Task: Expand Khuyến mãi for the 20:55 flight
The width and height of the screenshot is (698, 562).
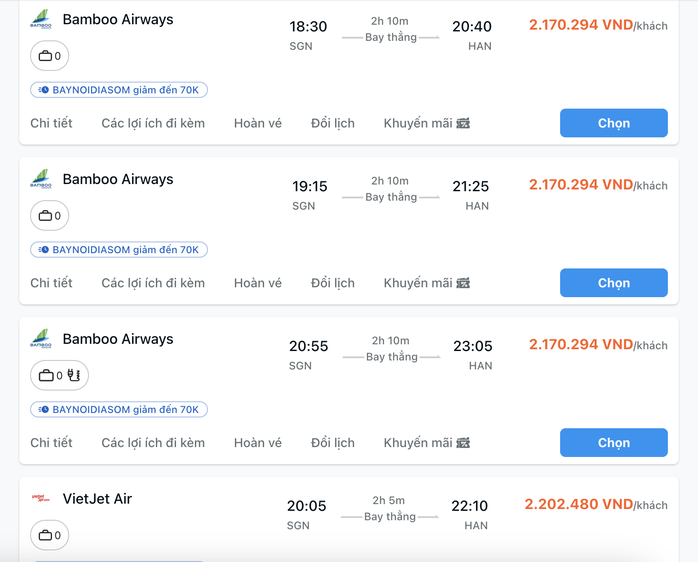Action: (427, 443)
